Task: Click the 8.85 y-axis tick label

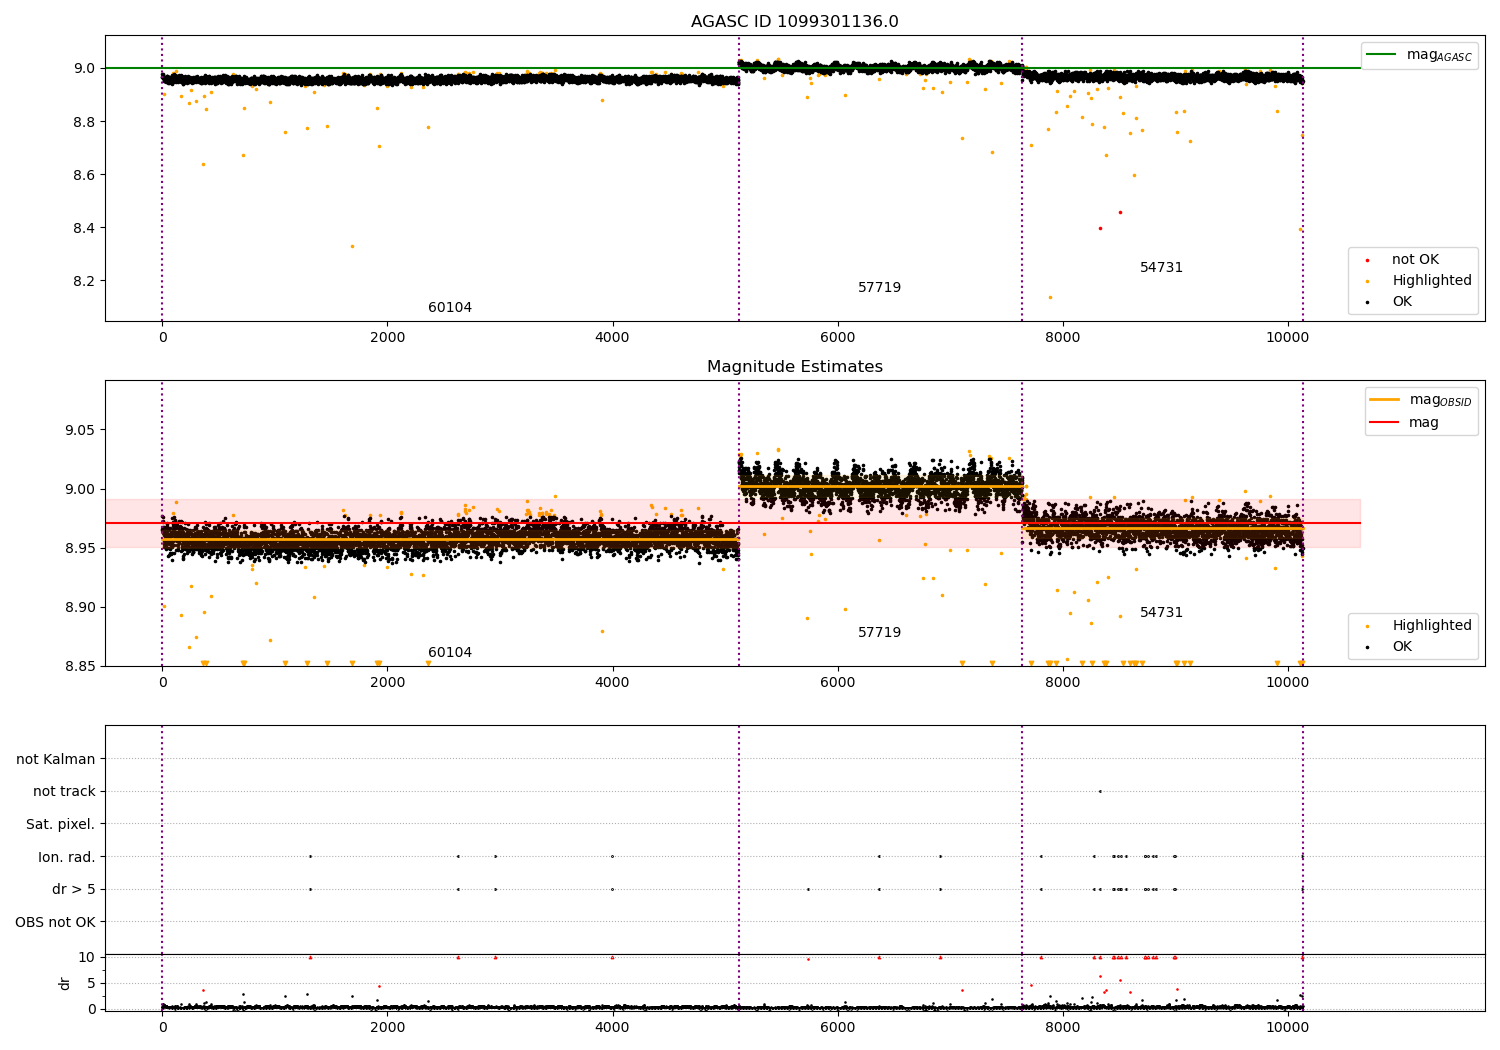Action: pos(80,666)
